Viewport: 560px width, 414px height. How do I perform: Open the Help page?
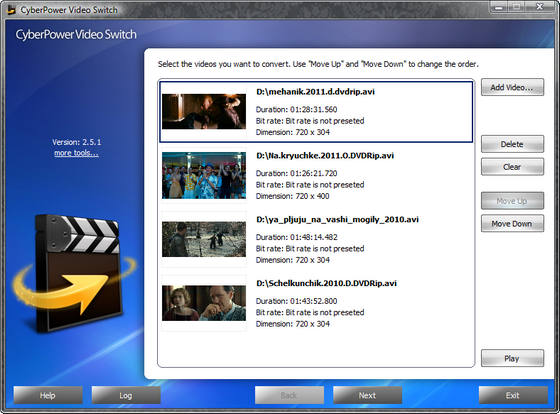(48, 395)
